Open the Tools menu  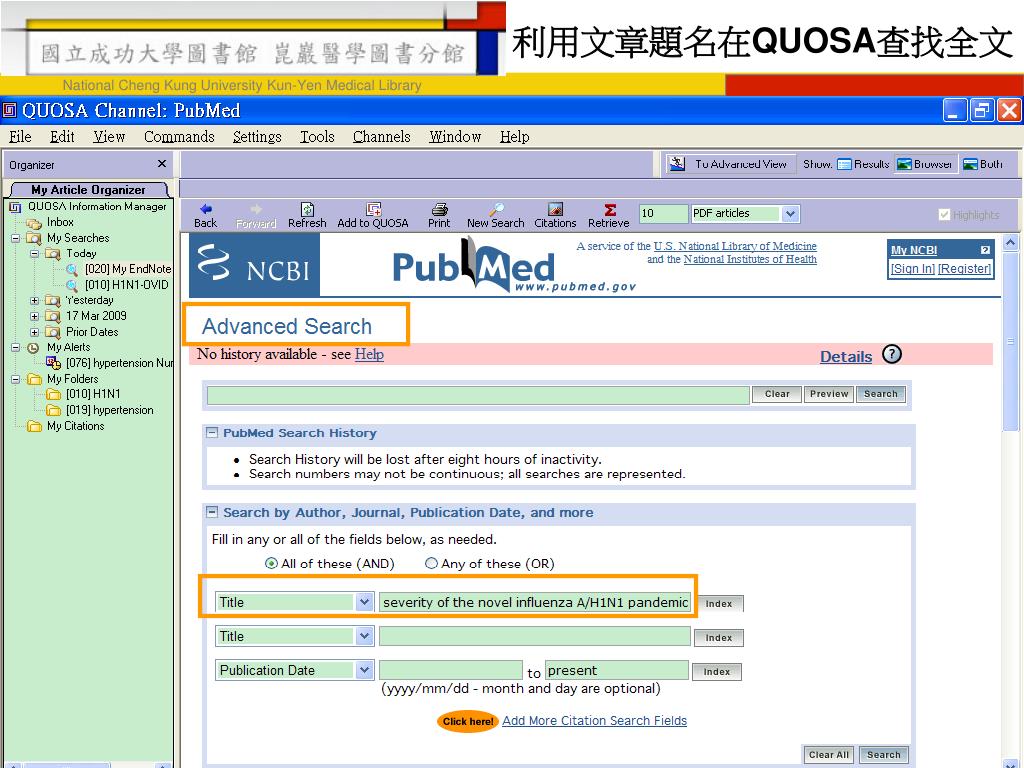click(x=317, y=136)
